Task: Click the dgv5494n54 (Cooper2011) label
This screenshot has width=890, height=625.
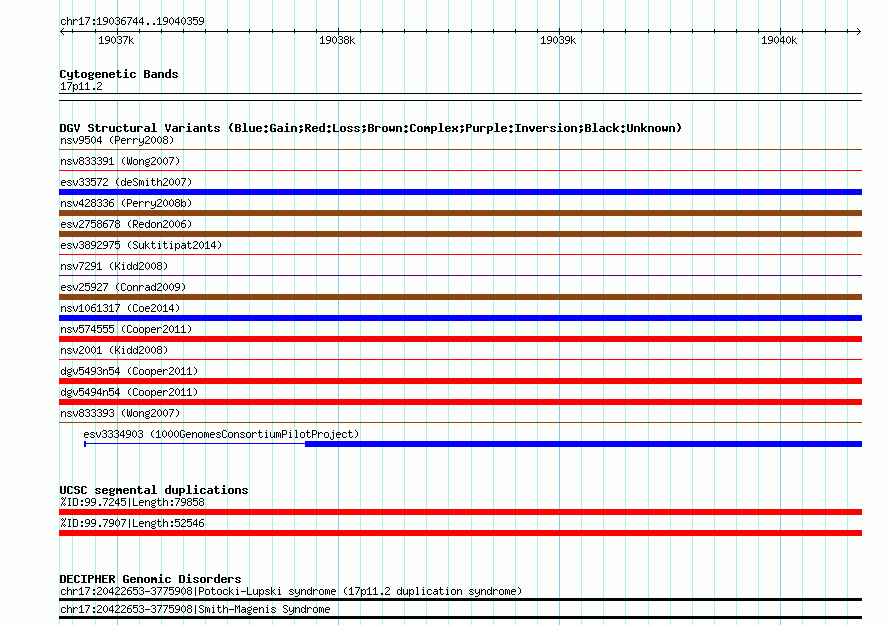Action: [x=129, y=392]
